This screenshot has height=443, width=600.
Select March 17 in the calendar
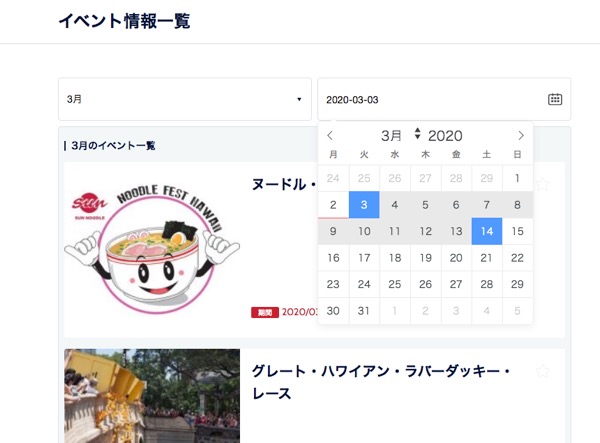pos(364,258)
